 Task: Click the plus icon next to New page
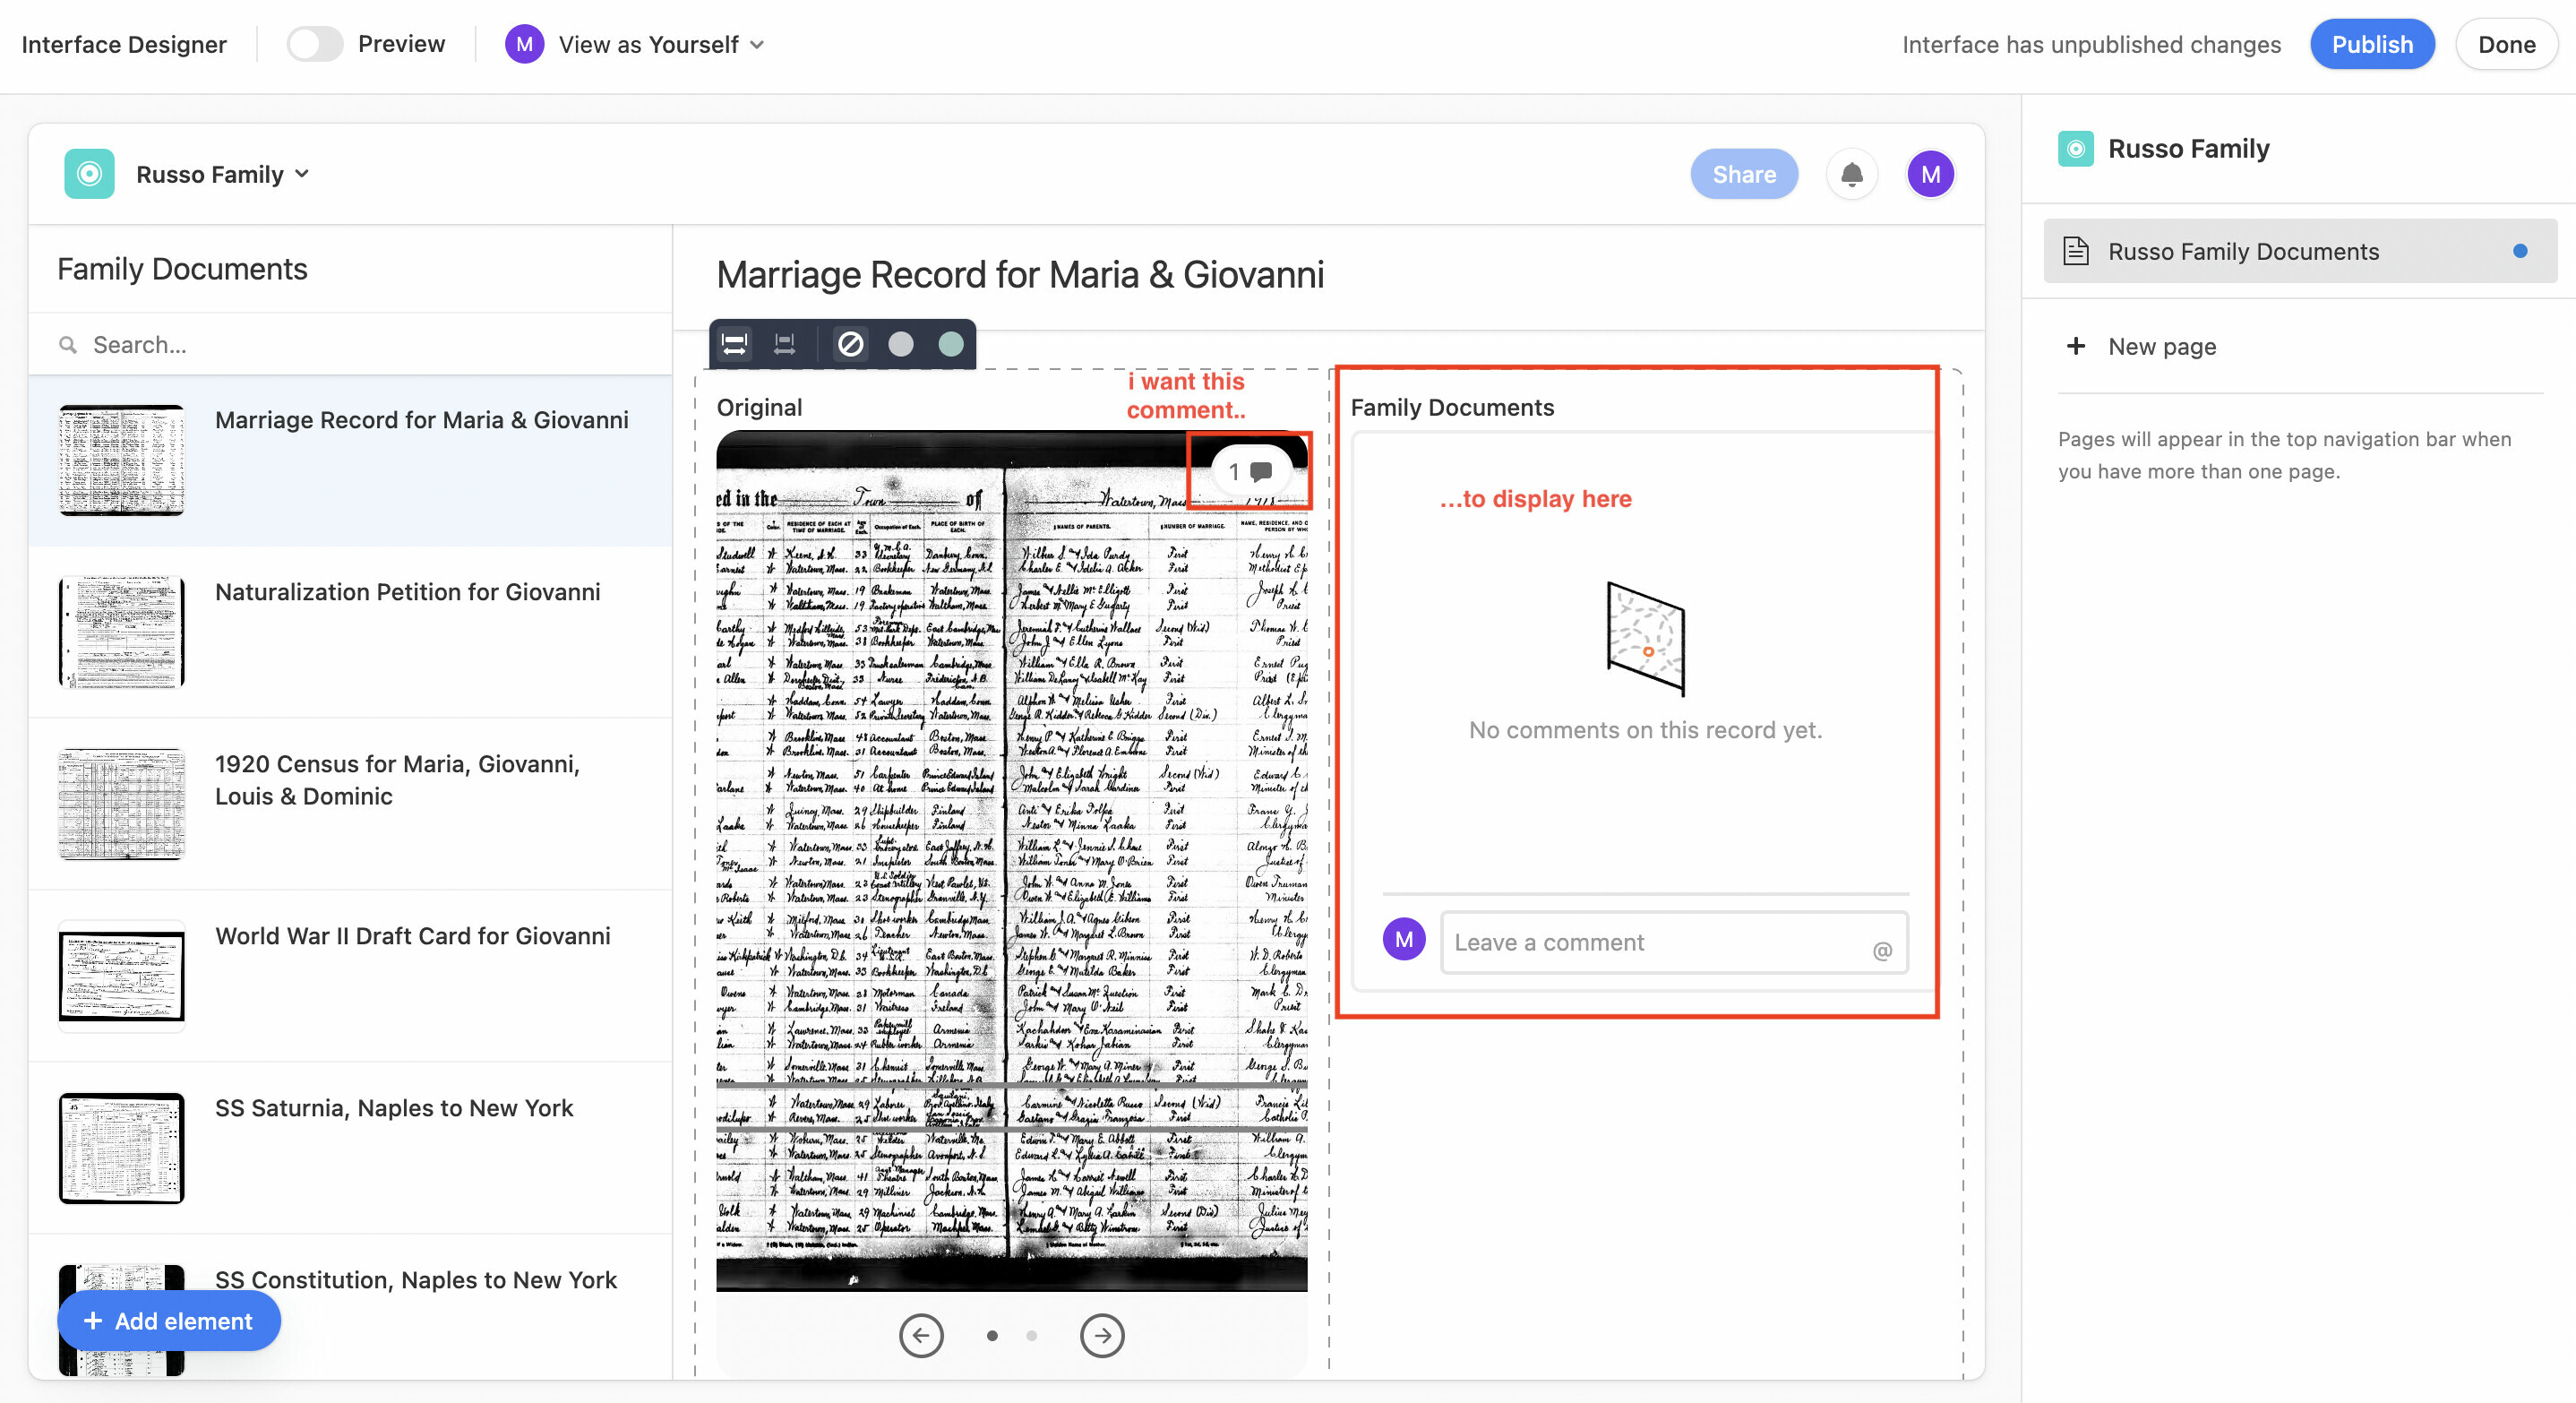coord(2075,346)
